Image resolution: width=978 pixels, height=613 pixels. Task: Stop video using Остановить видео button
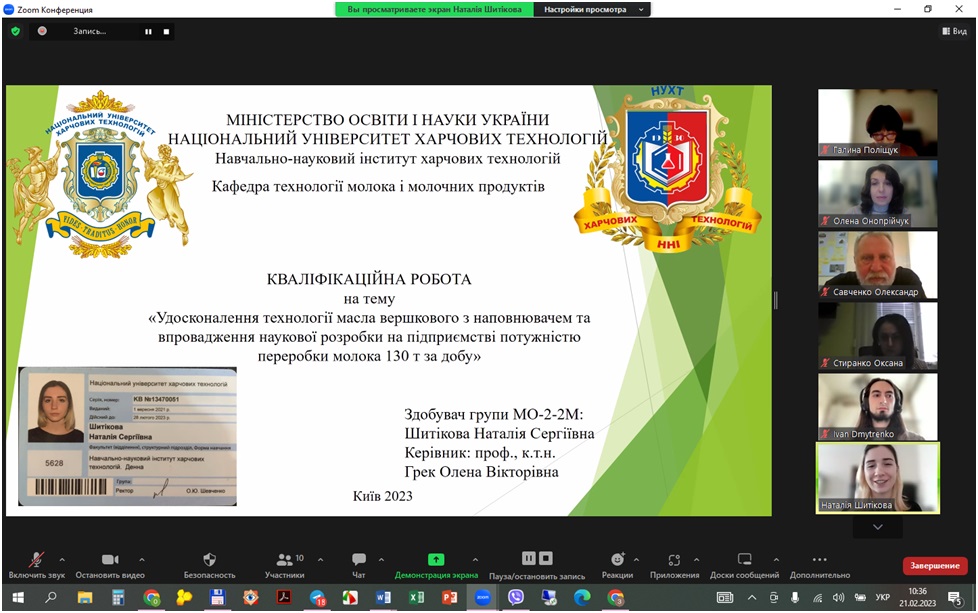tap(110, 566)
